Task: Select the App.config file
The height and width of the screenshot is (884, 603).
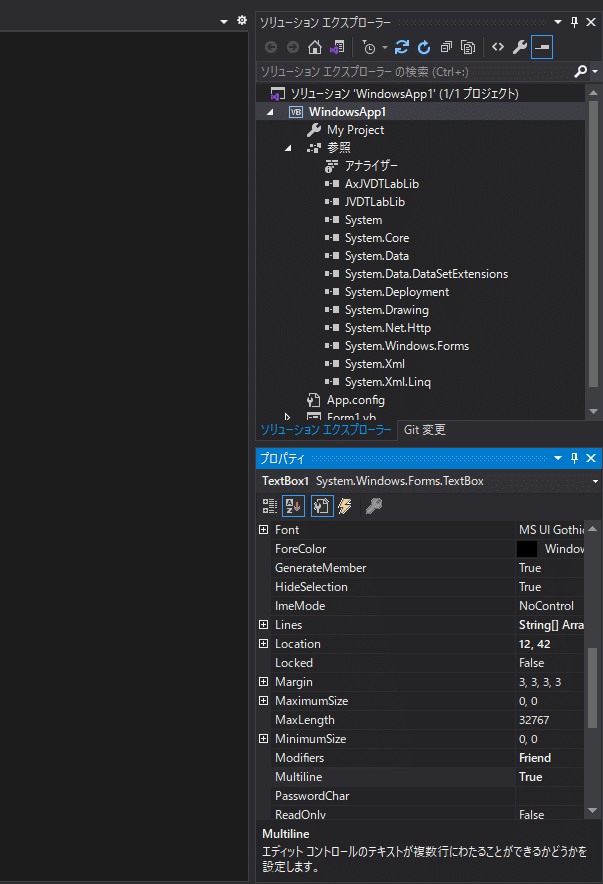Action: pyautogui.click(x=356, y=400)
